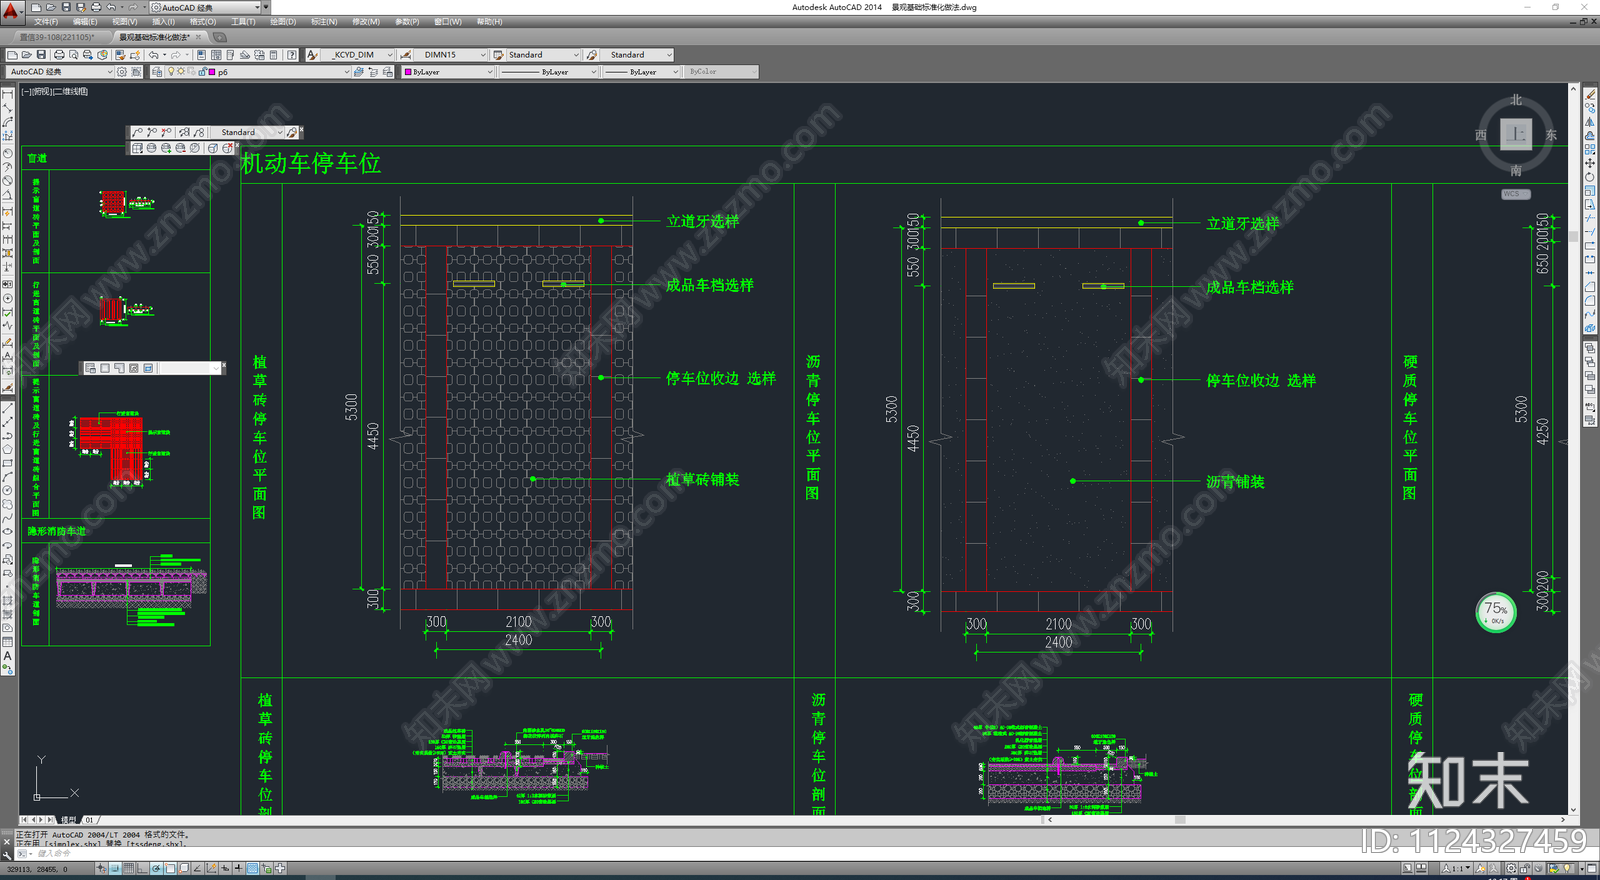Toggle Infer Constraints in status bar
The width and height of the screenshot is (1600, 880).
pyautogui.click(x=102, y=869)
